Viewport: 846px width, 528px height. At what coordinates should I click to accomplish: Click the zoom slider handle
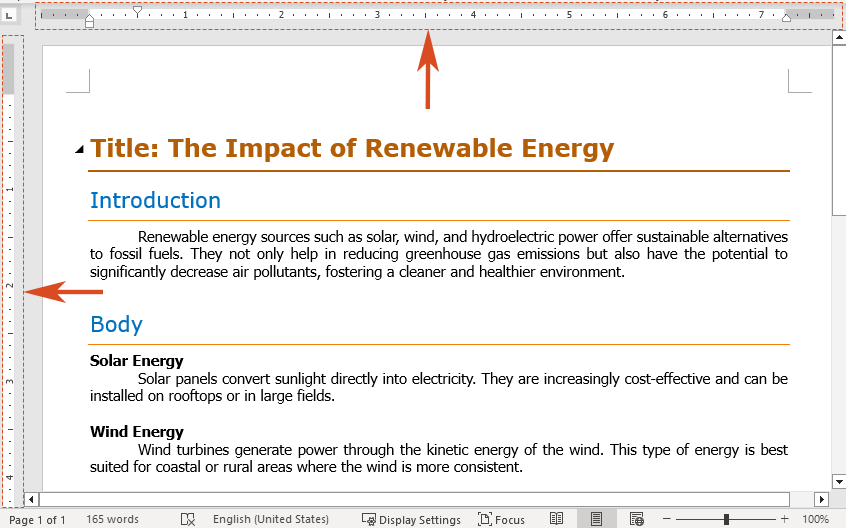pos(726,519)
